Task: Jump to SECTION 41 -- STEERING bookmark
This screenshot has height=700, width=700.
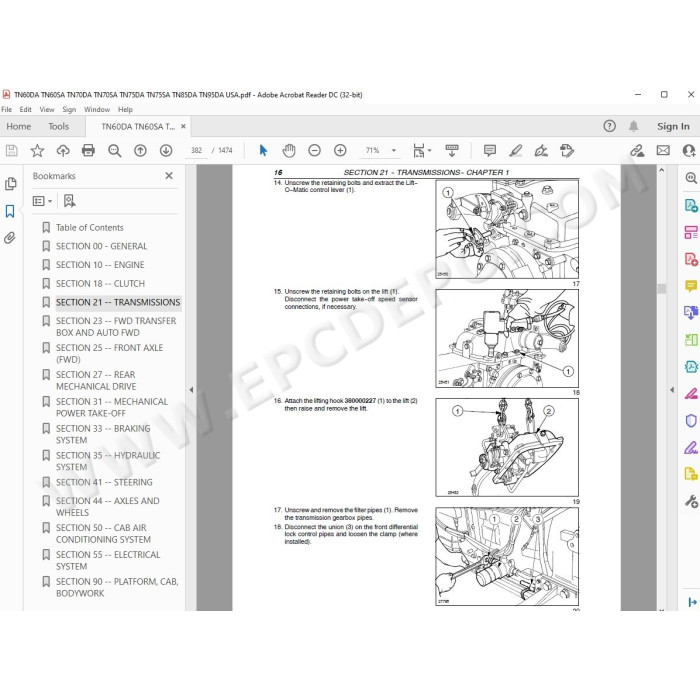Action: (x=104, y=483)
